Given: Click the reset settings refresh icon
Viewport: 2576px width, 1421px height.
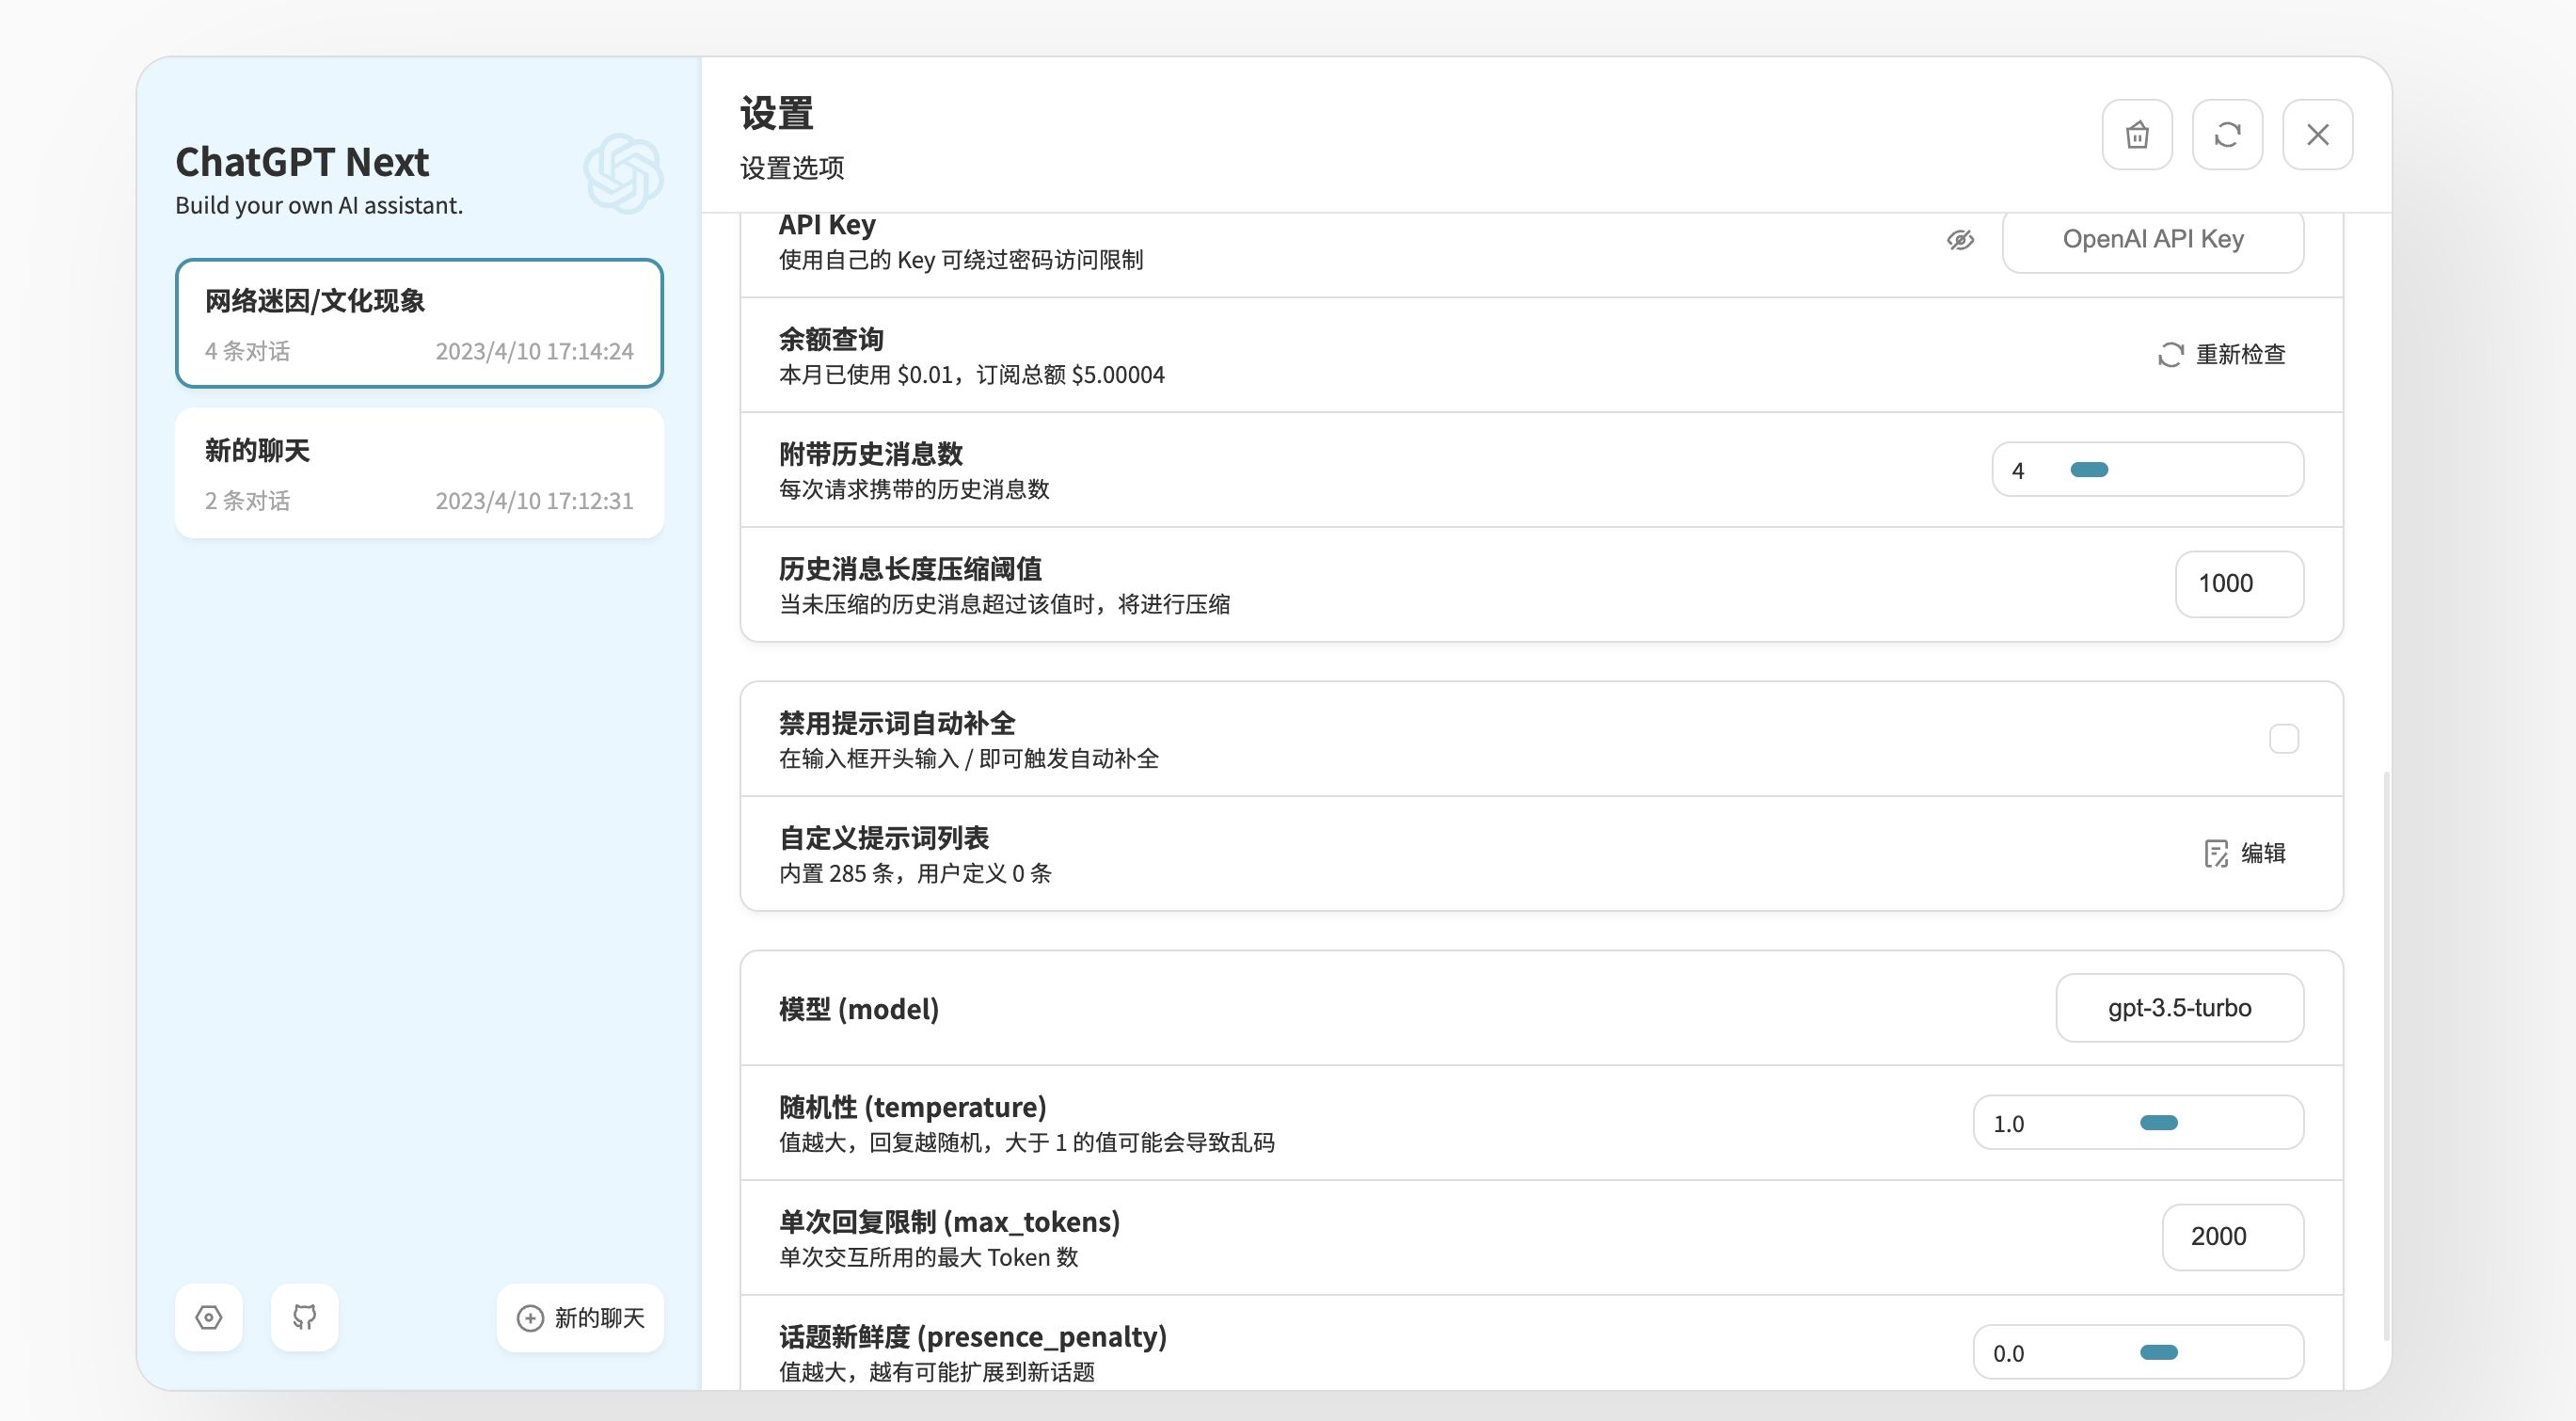Looking at the screenshot, I should point(2227,134).
